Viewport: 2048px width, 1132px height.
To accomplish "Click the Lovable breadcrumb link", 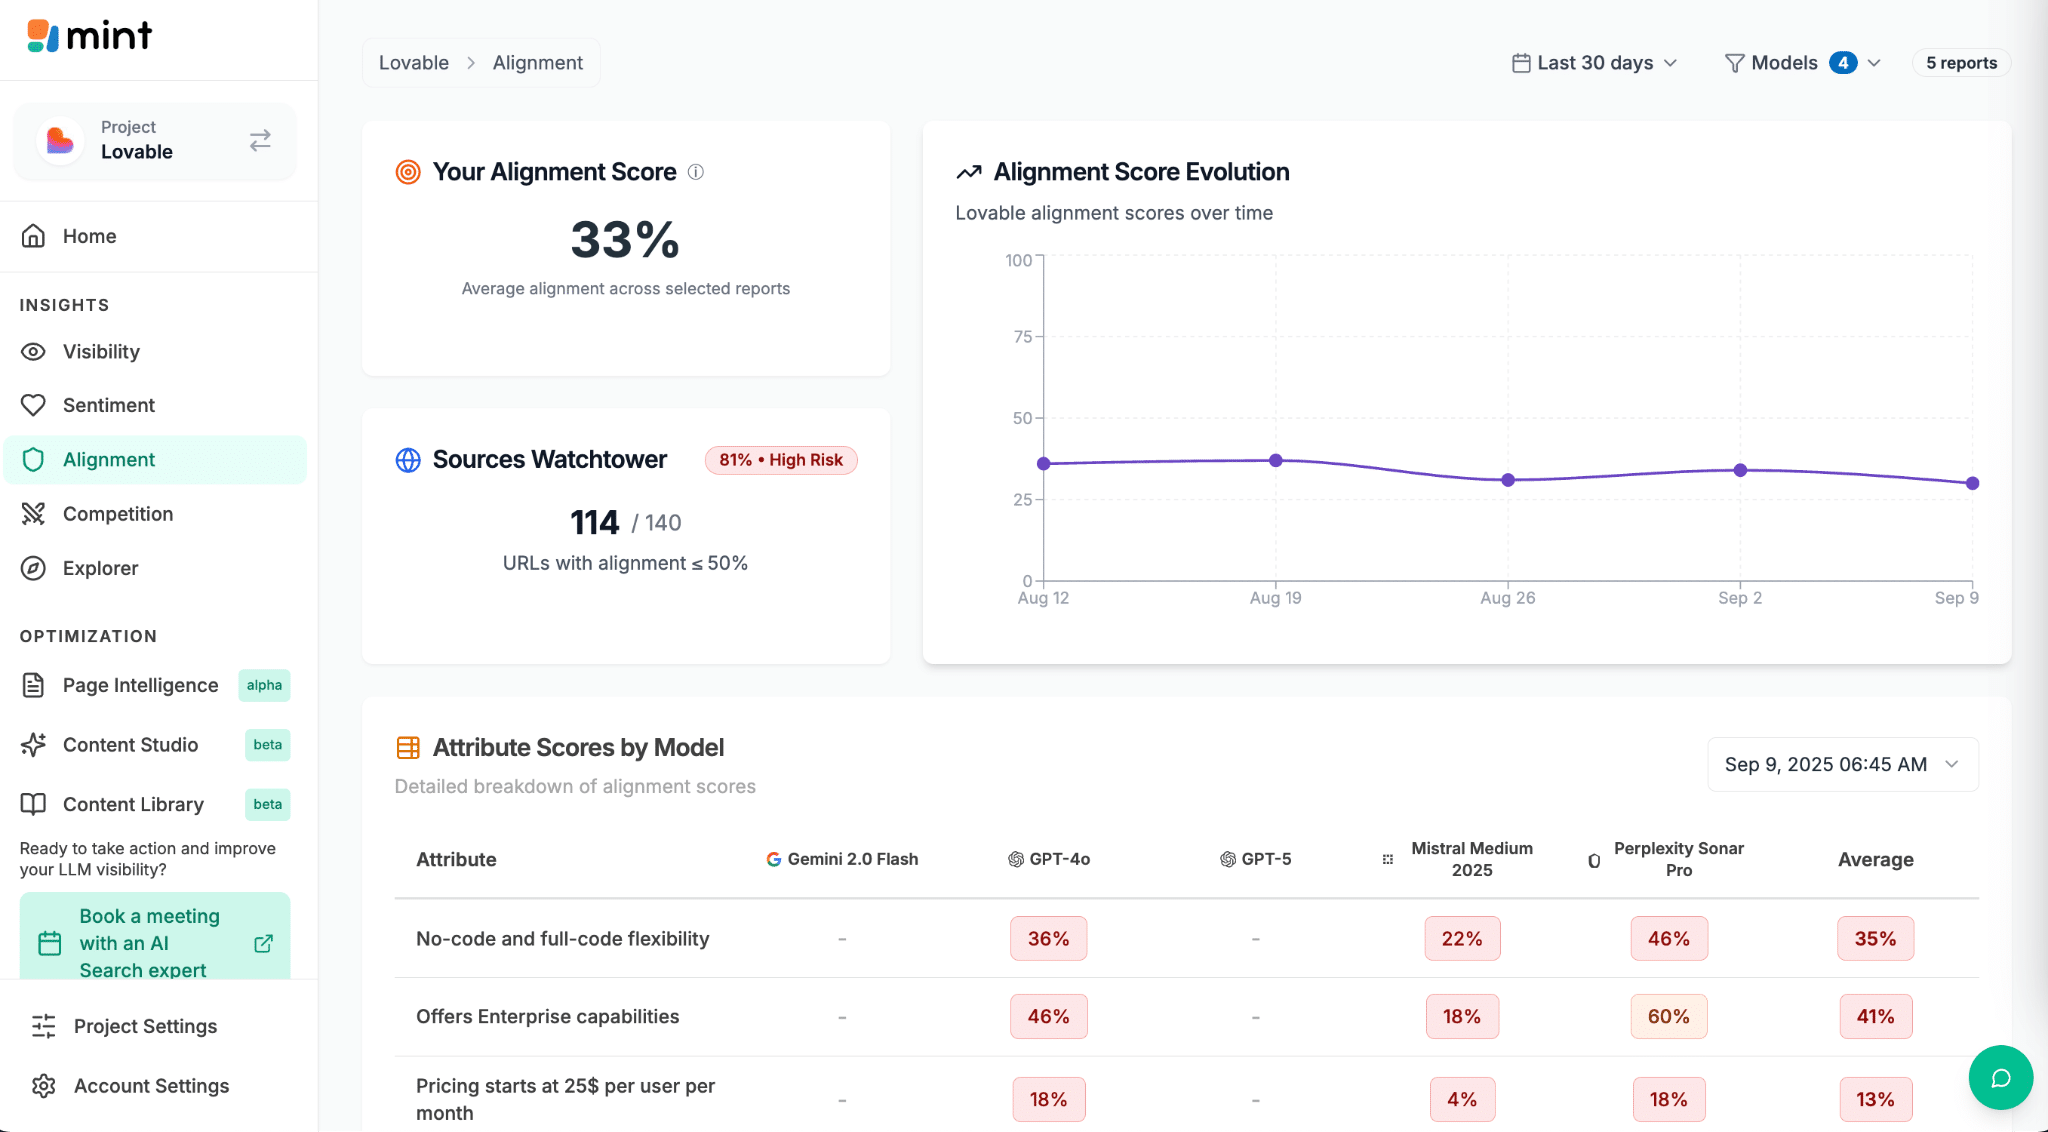I will [x=414, y=63].
